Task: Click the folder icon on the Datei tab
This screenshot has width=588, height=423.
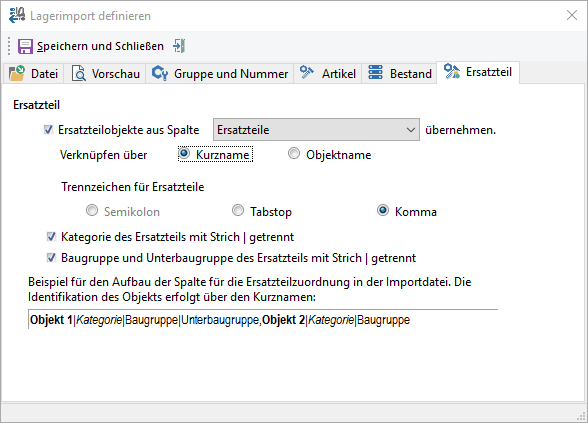Action: (x=17, y=73)
